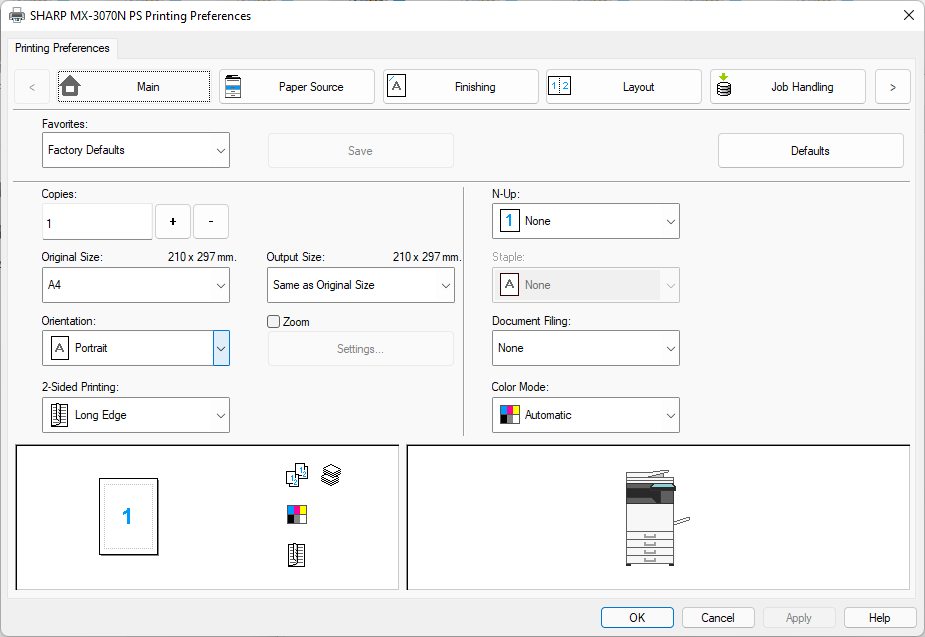Open the Orientation dropdown

221,348
